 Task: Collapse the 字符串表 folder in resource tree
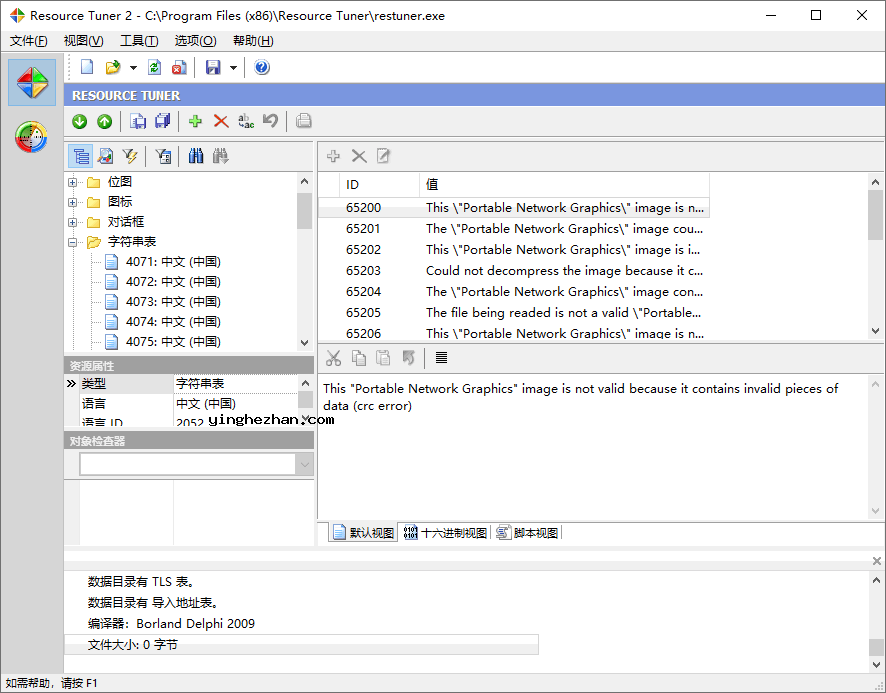pyautogui.click(x=72, y=242)
